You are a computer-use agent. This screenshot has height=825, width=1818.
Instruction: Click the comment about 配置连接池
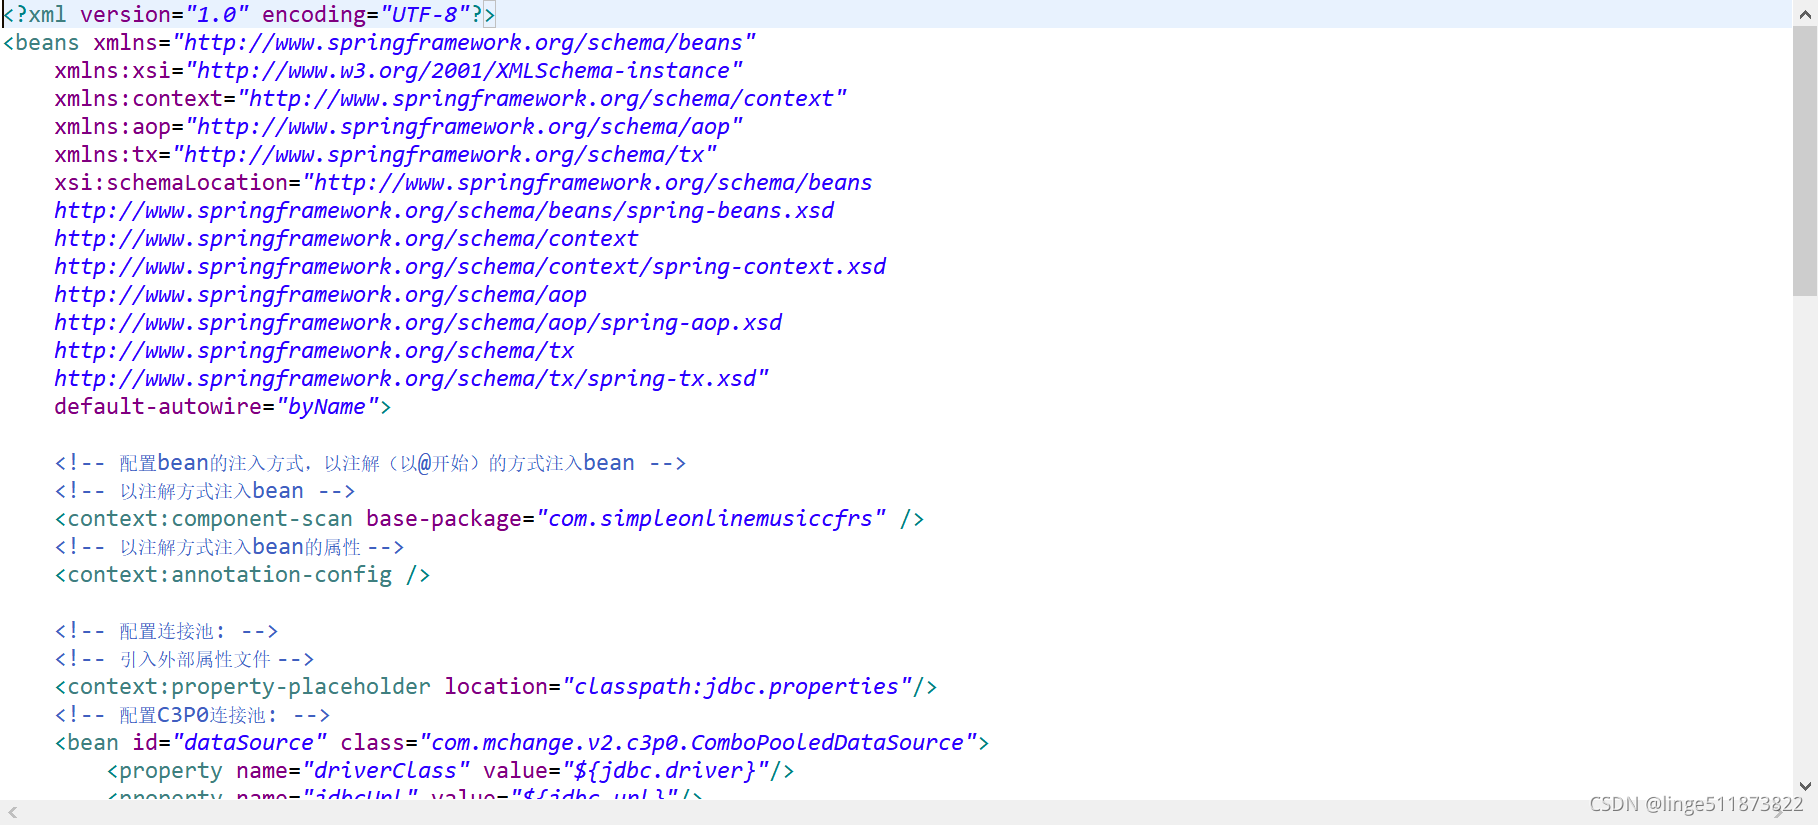166,631
